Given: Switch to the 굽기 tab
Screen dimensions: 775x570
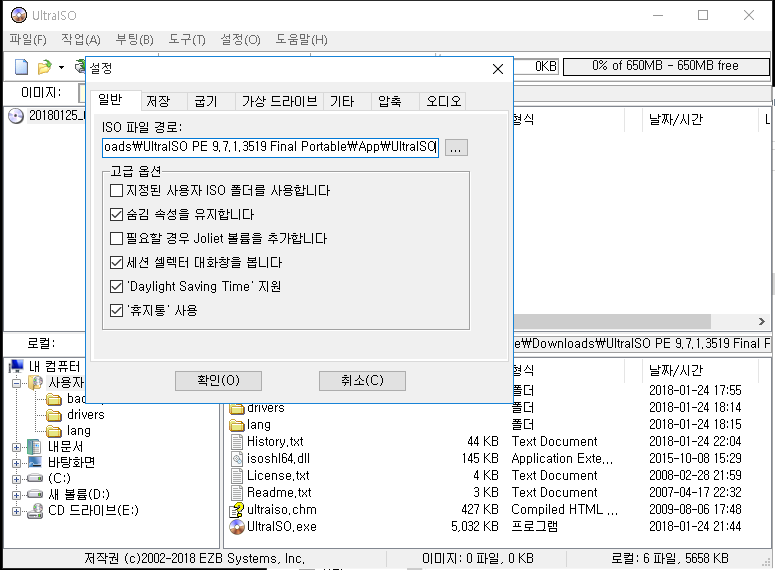Looking at the screenshot, I should click(x=210, y=101).
